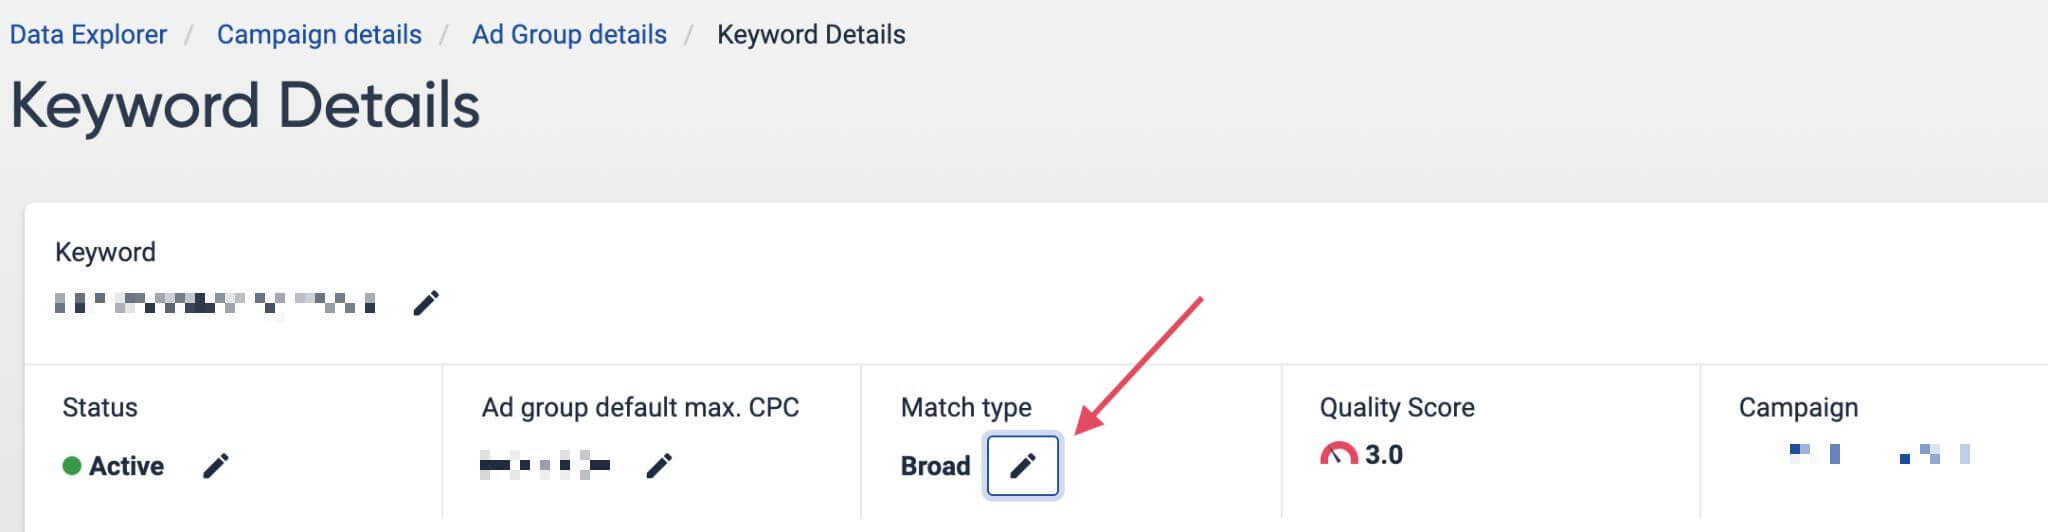Navigate to Ad Group details breadcrumb
2048x532 pixels.
pyautogui.click(x=569, y=35)
